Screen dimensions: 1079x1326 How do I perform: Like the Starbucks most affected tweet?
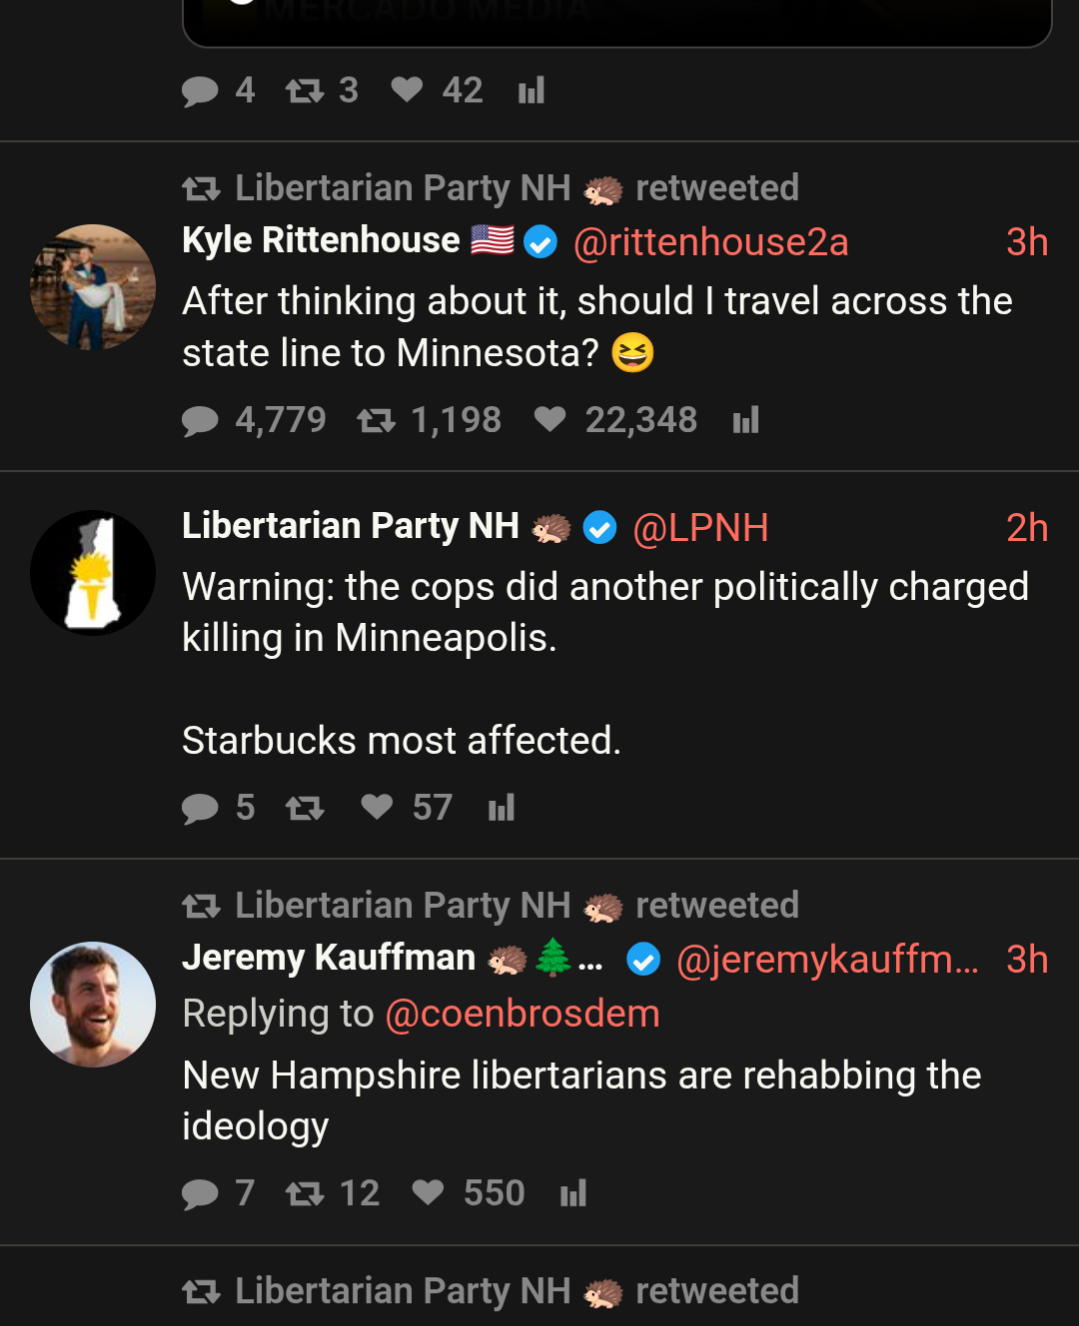tap(377, 807)
